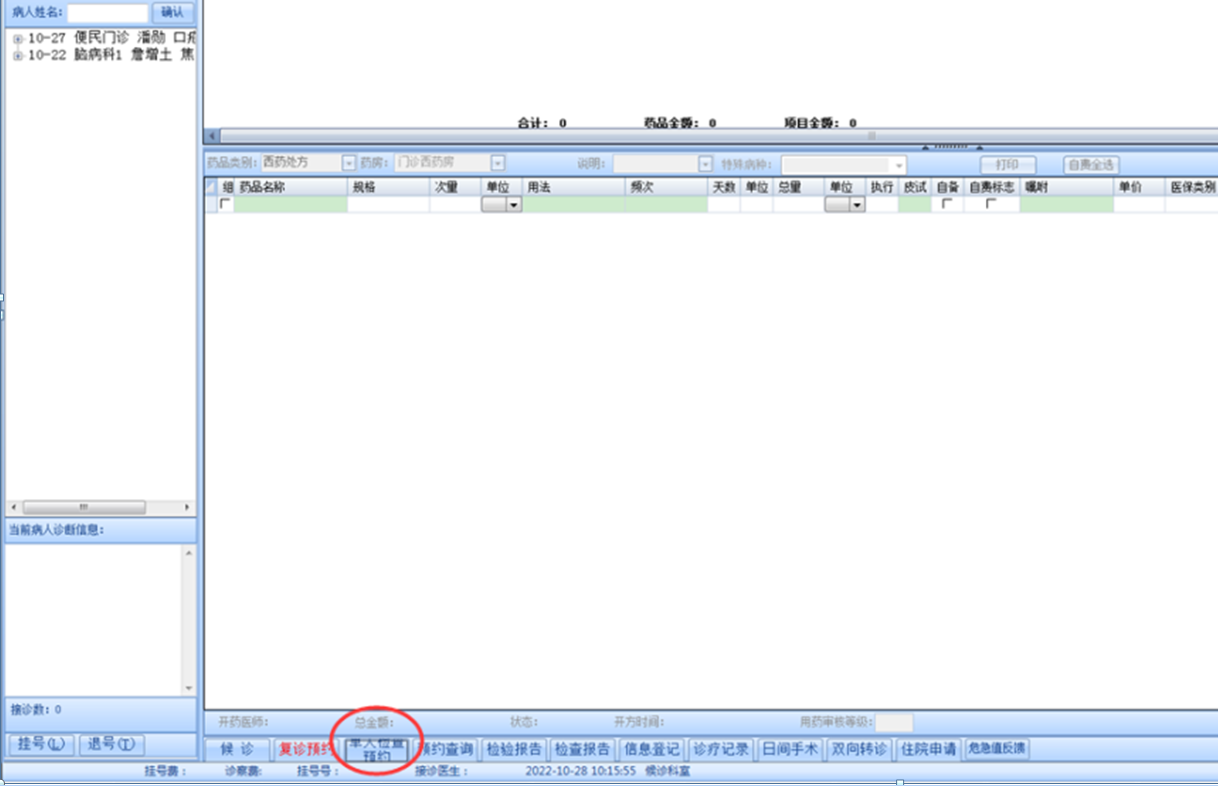Click the 药品名称 cell in the first row

(x=291, y=204)
